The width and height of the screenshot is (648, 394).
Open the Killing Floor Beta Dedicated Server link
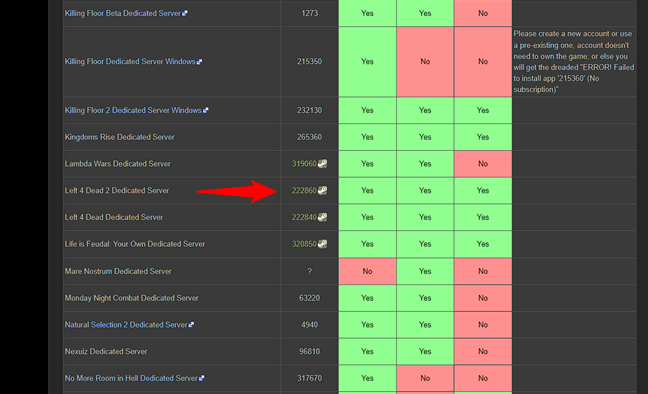pos(123,13)
